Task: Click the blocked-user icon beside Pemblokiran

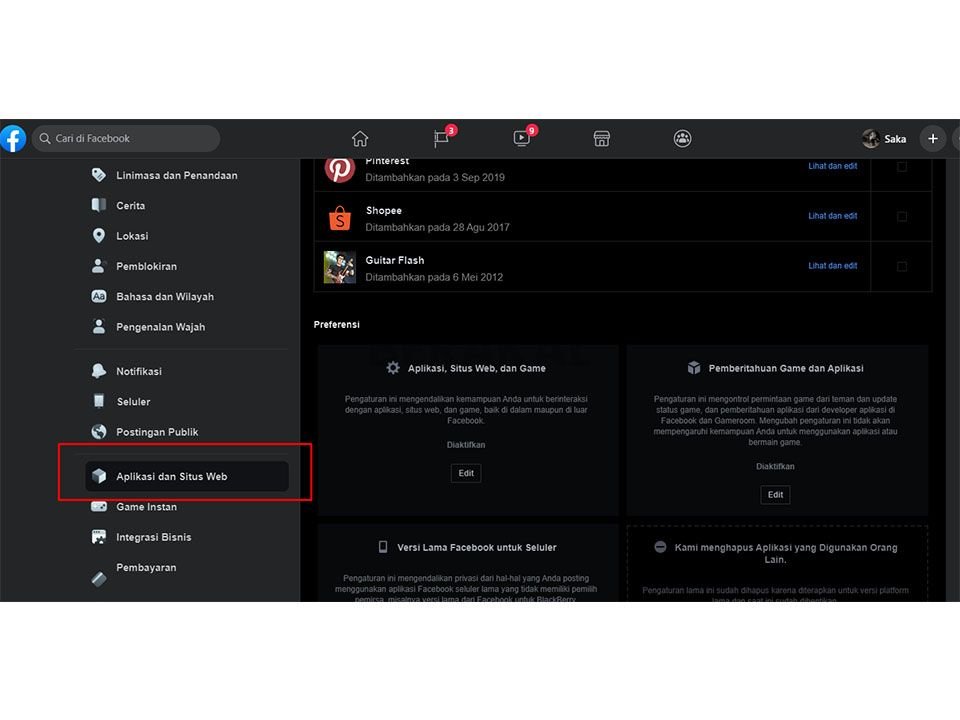Action: pos(99,266)
